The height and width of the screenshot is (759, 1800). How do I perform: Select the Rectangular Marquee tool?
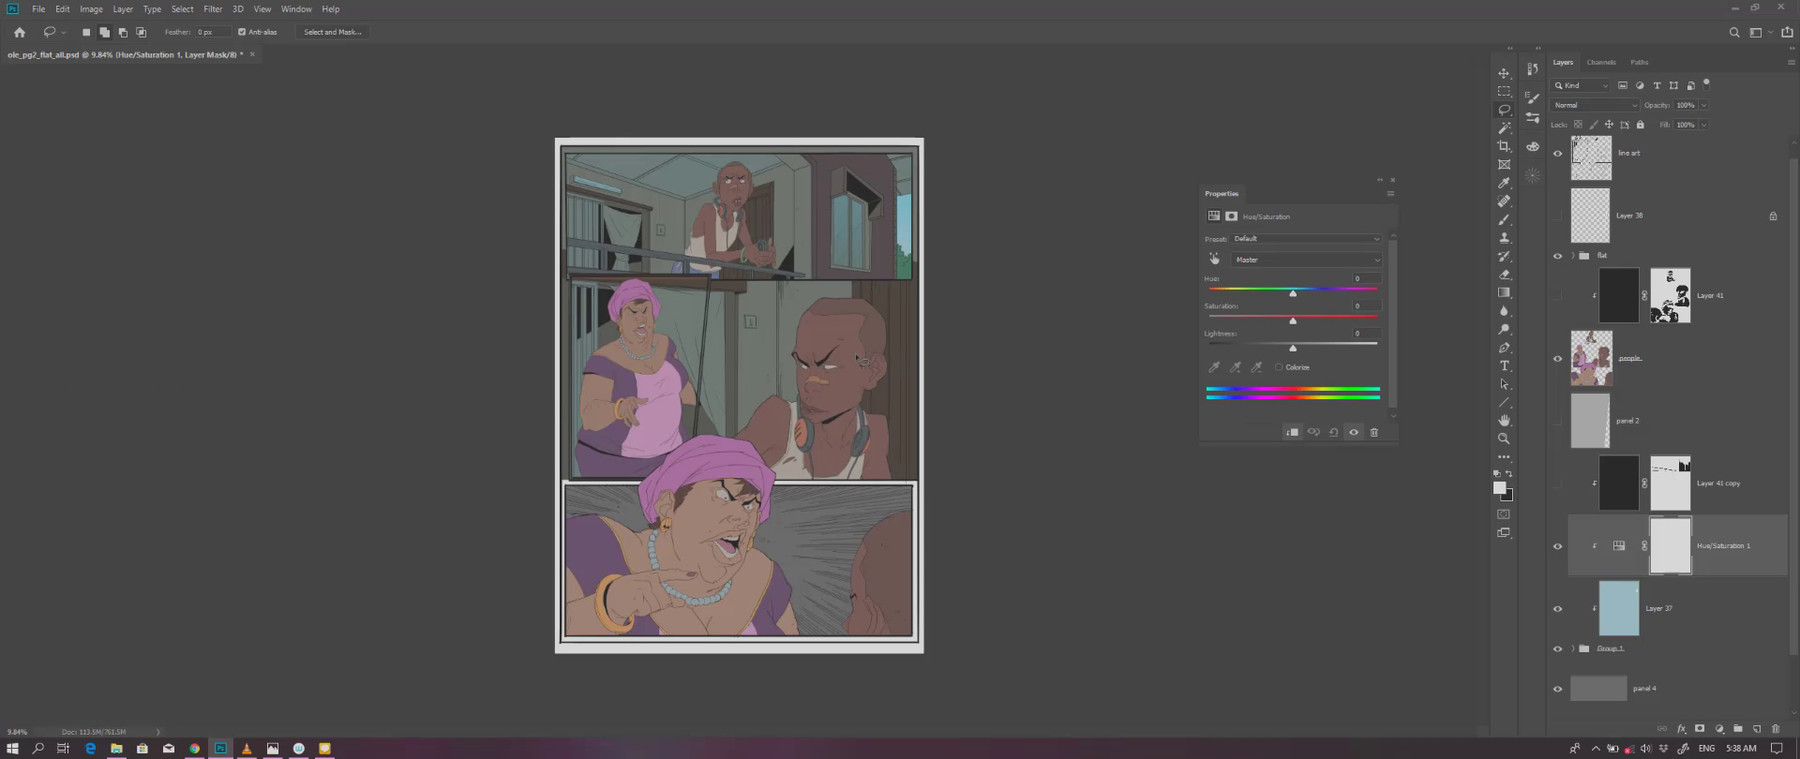(1504, 91)
